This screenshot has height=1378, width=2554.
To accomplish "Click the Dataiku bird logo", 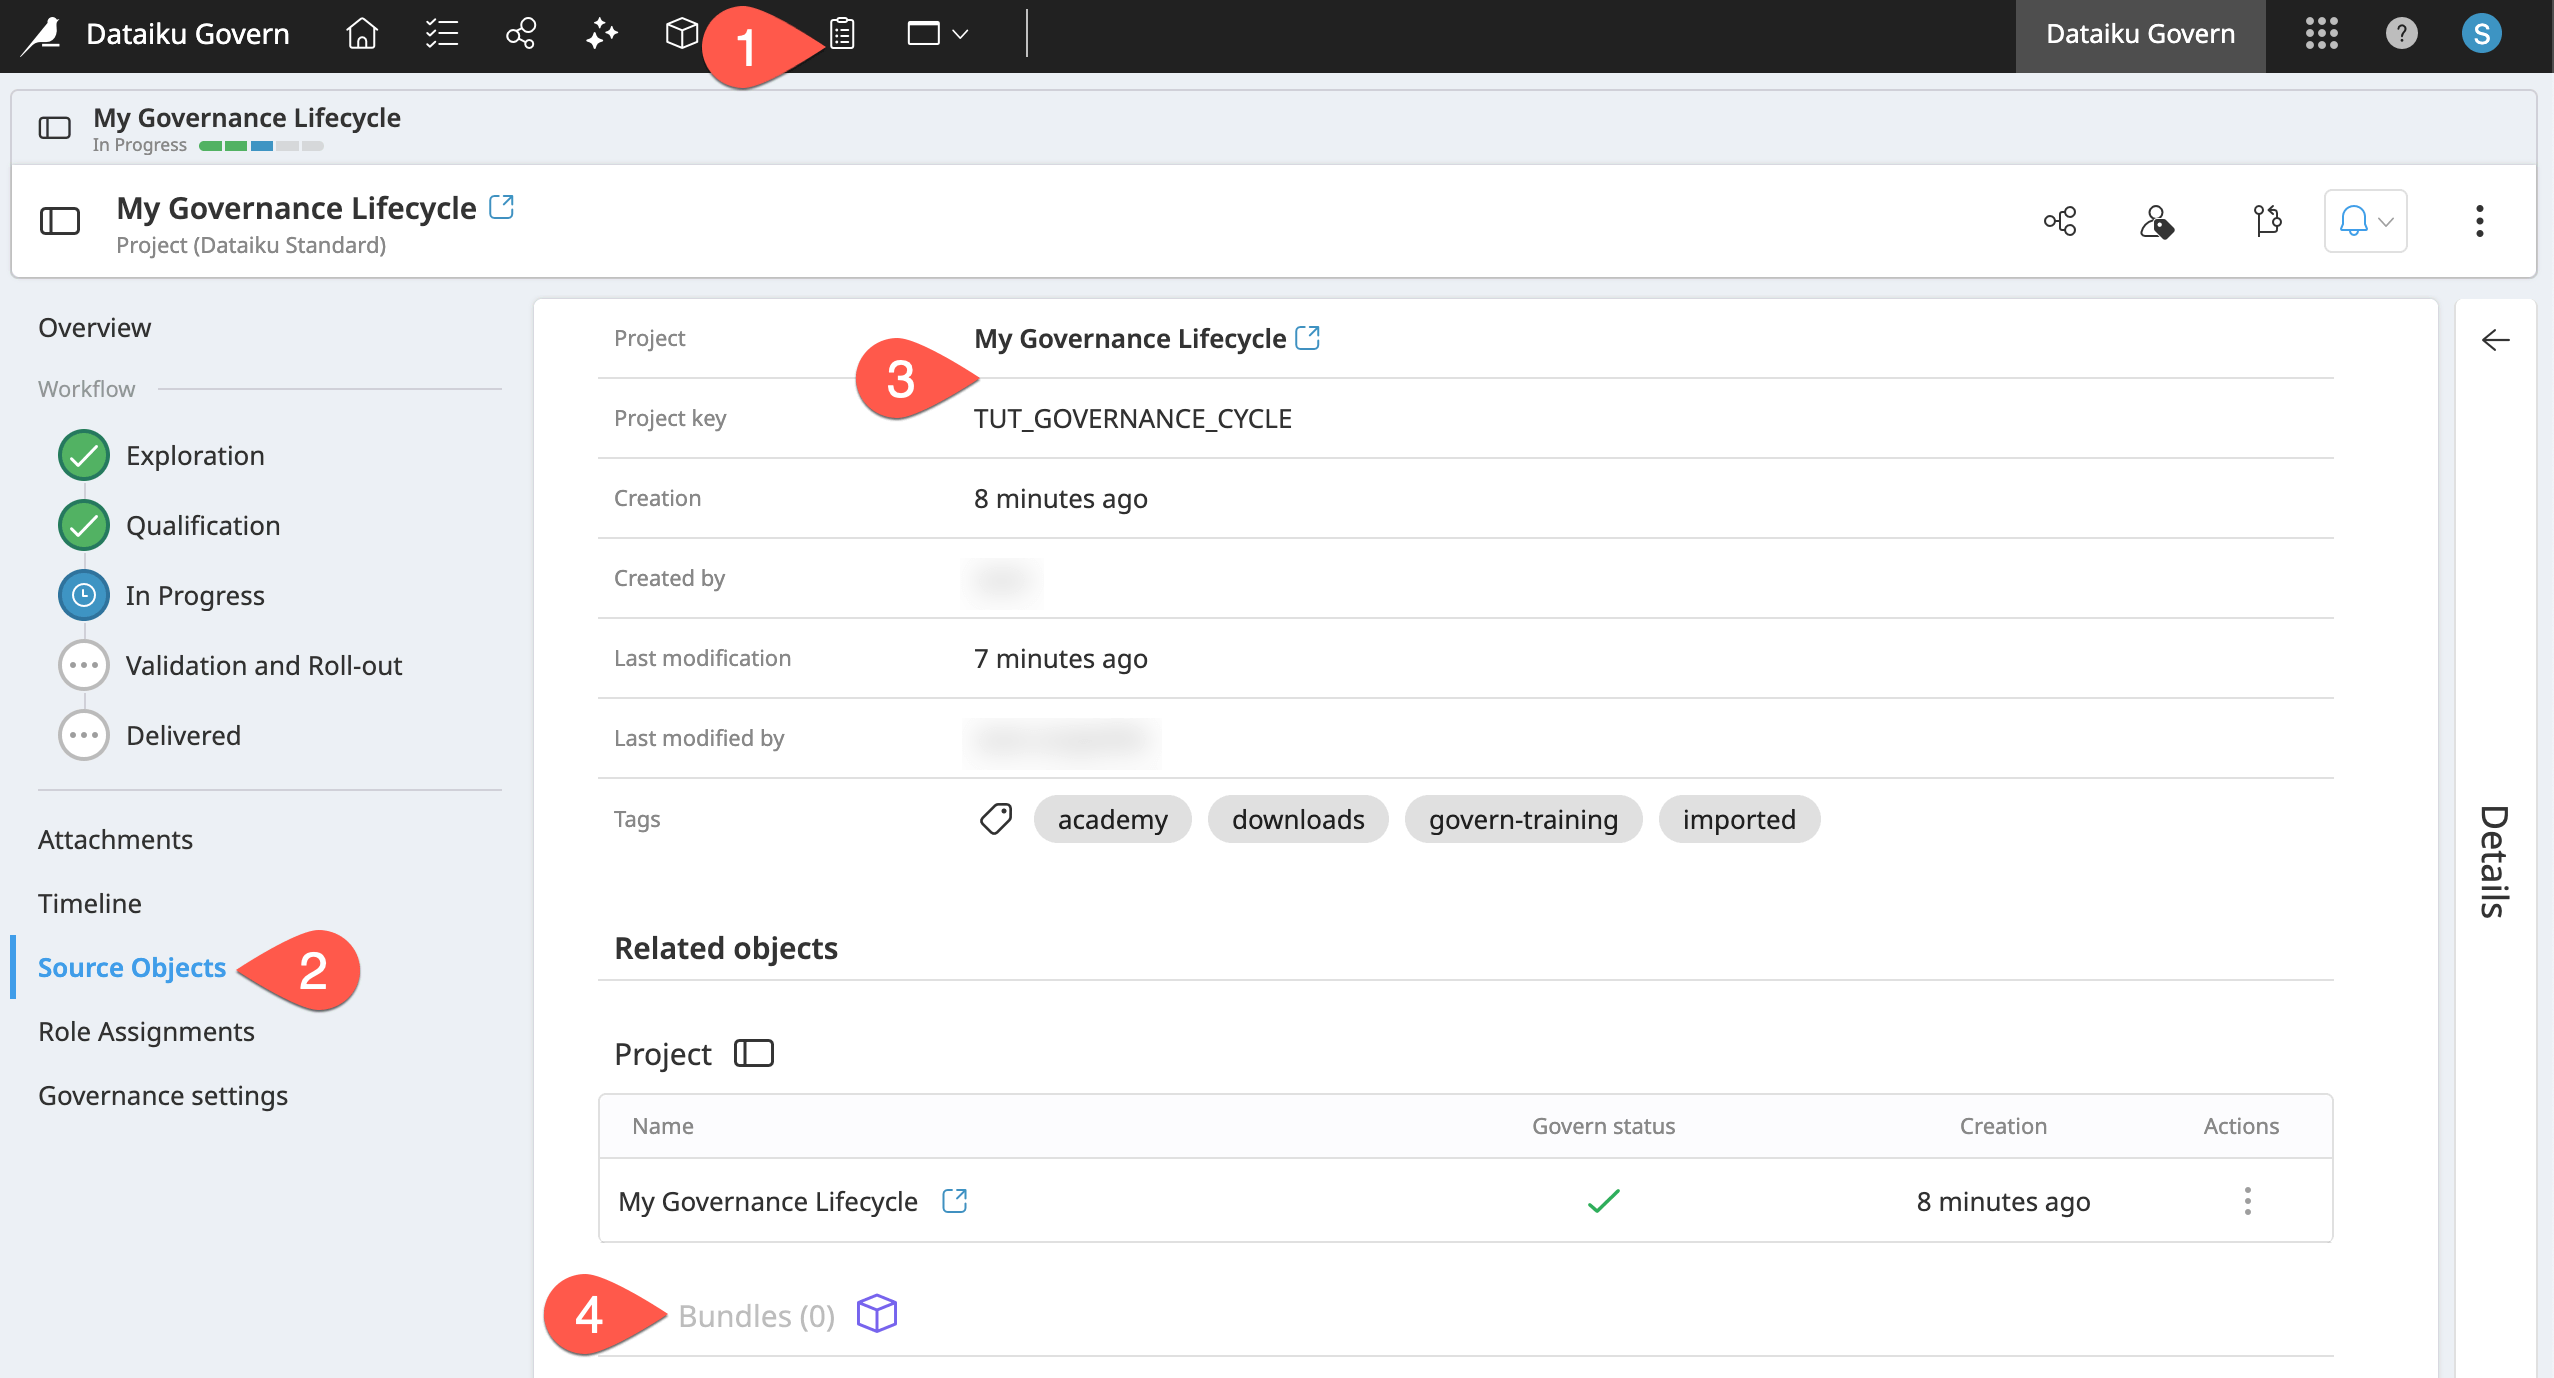I will pos(42,35).
